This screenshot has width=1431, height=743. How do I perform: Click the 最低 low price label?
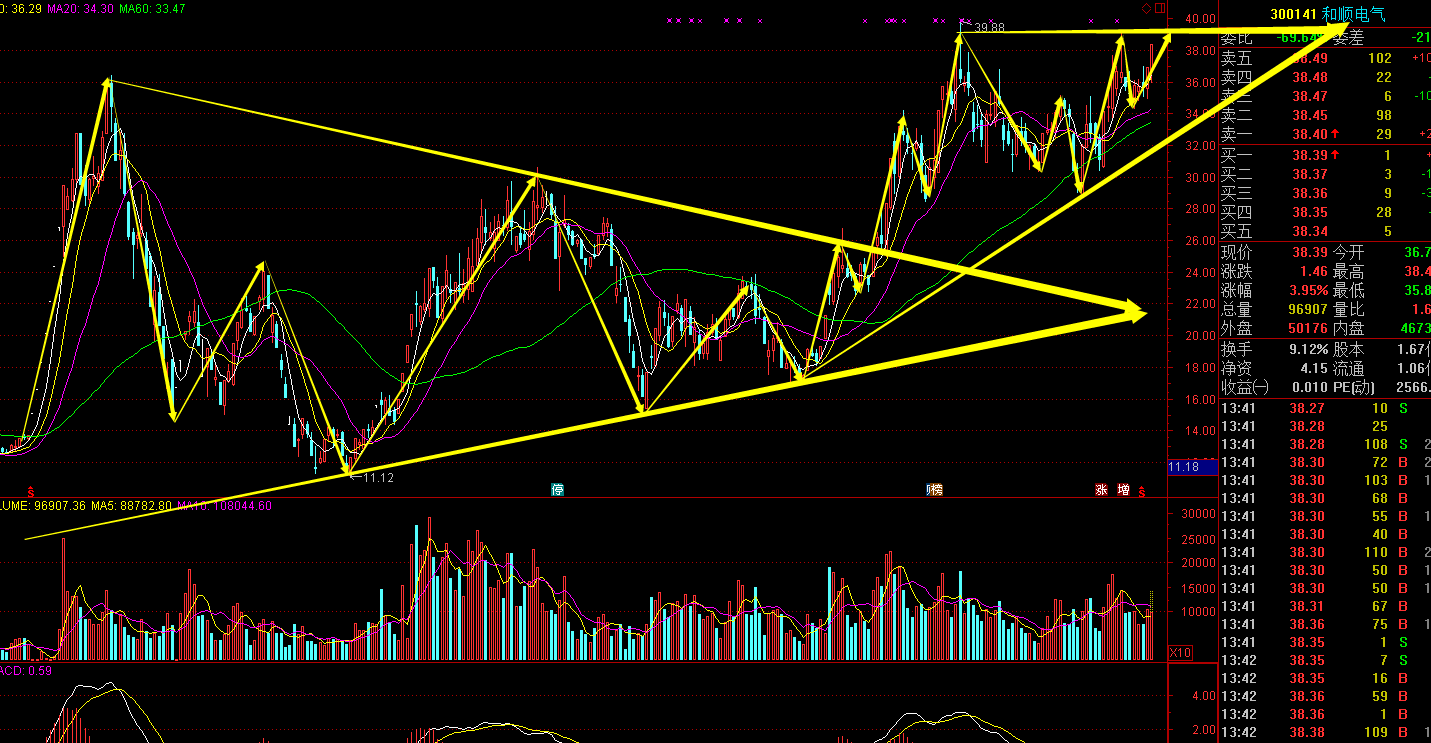pos(1349,290)
